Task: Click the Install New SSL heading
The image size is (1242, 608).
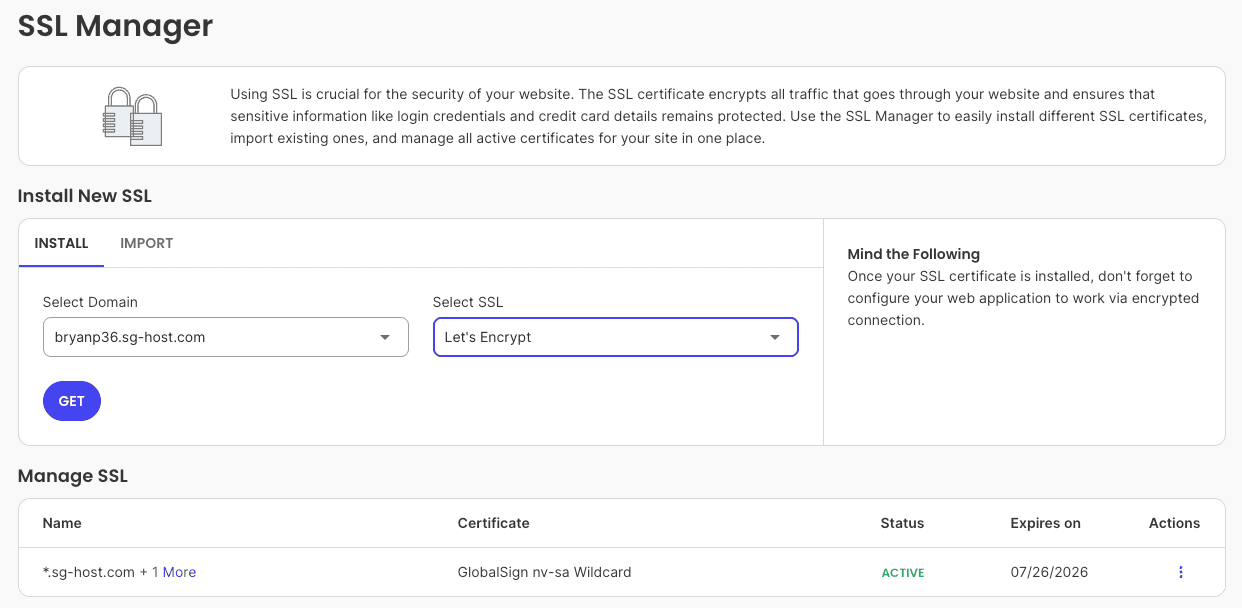Action: click(85, 196)
